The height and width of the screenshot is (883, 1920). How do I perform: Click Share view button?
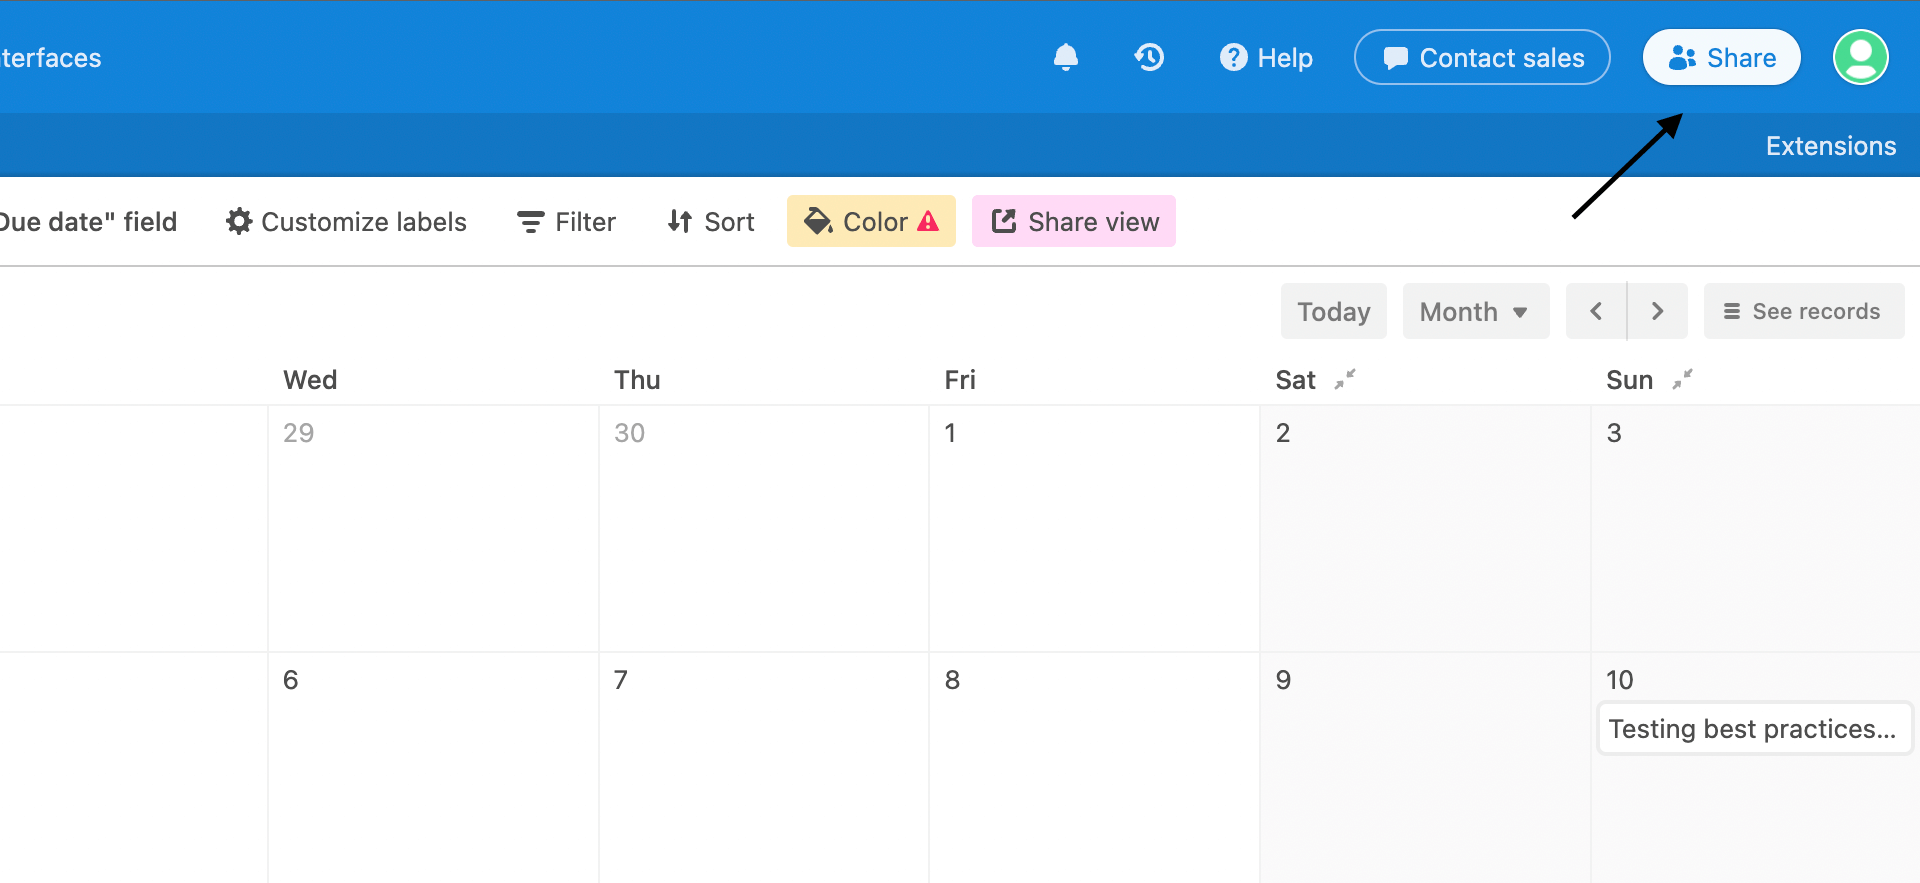(1074, 221)
